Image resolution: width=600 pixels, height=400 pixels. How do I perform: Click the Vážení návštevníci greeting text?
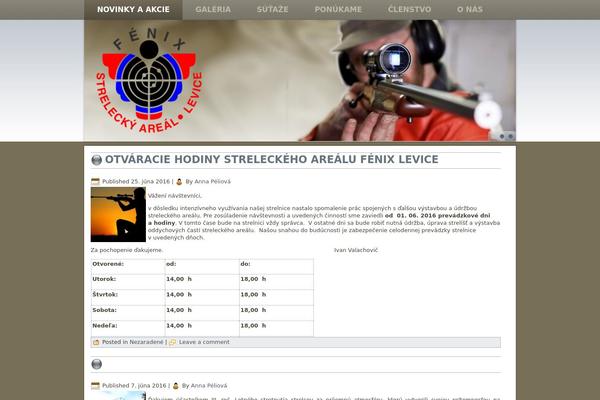click(x=175, y=196)
